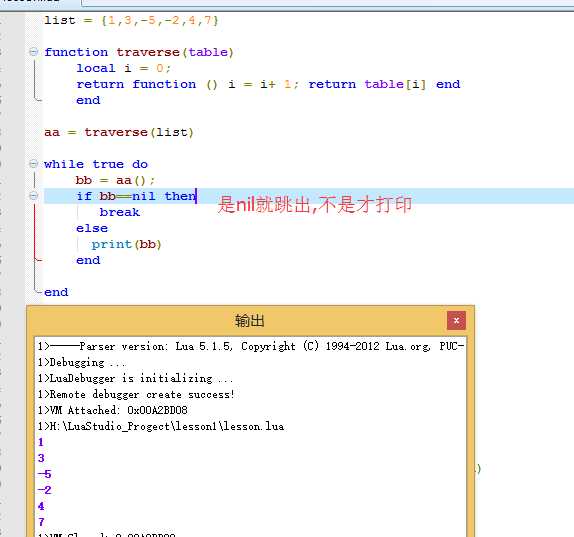Select the -5 value in the output
The height and width of the screenshot is (537, 574).
click(x=44, y=474)
